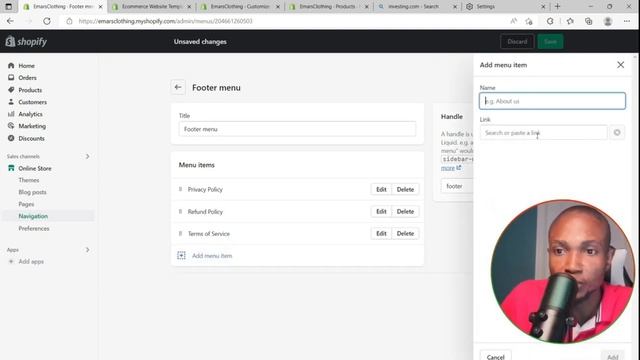Open browser favorites star icon
Image resolution: width=640 pixels, height=360 pixels.
[x=570, y=21]
